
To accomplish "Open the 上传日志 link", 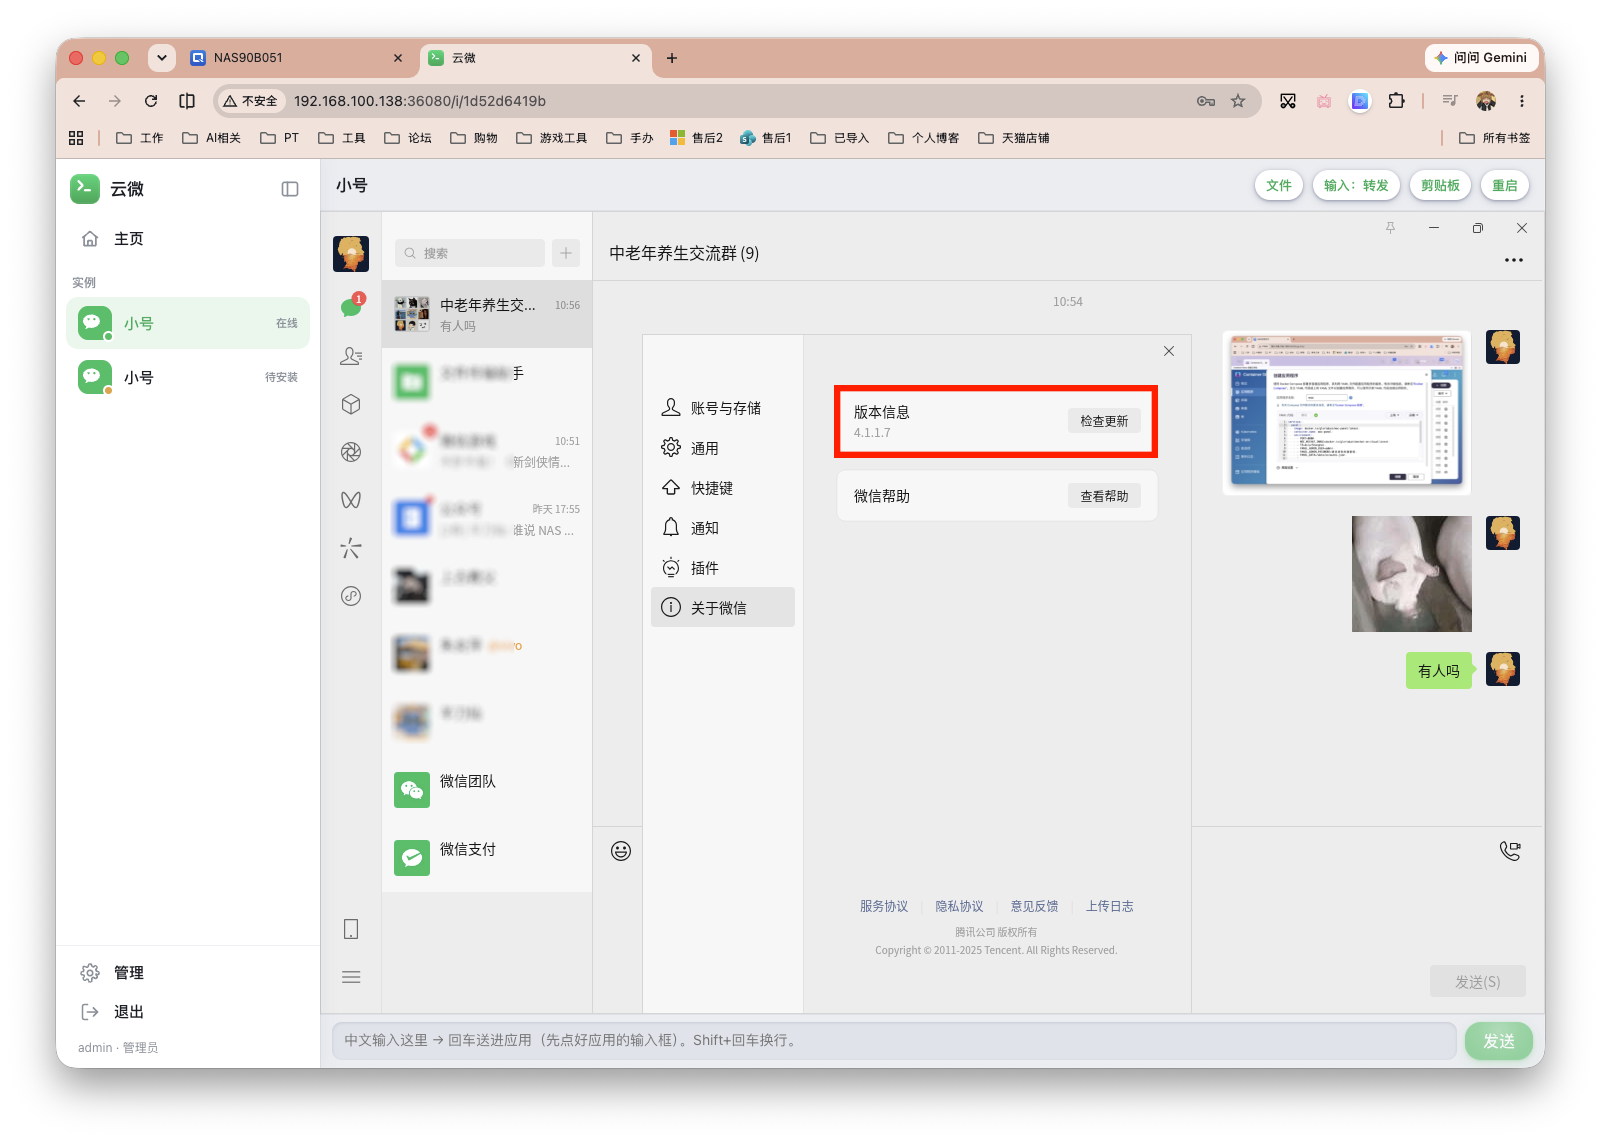I will [1110, 906].
